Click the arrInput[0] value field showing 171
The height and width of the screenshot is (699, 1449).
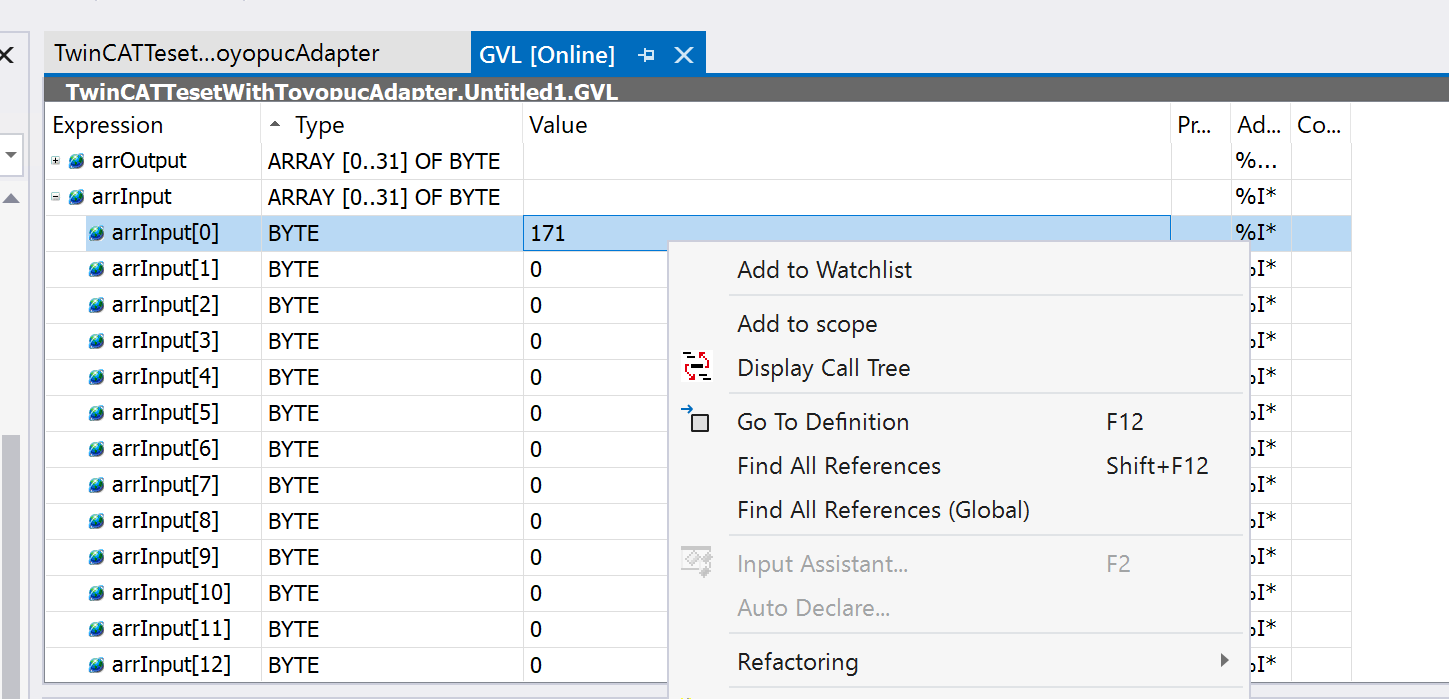pos(596,234)
